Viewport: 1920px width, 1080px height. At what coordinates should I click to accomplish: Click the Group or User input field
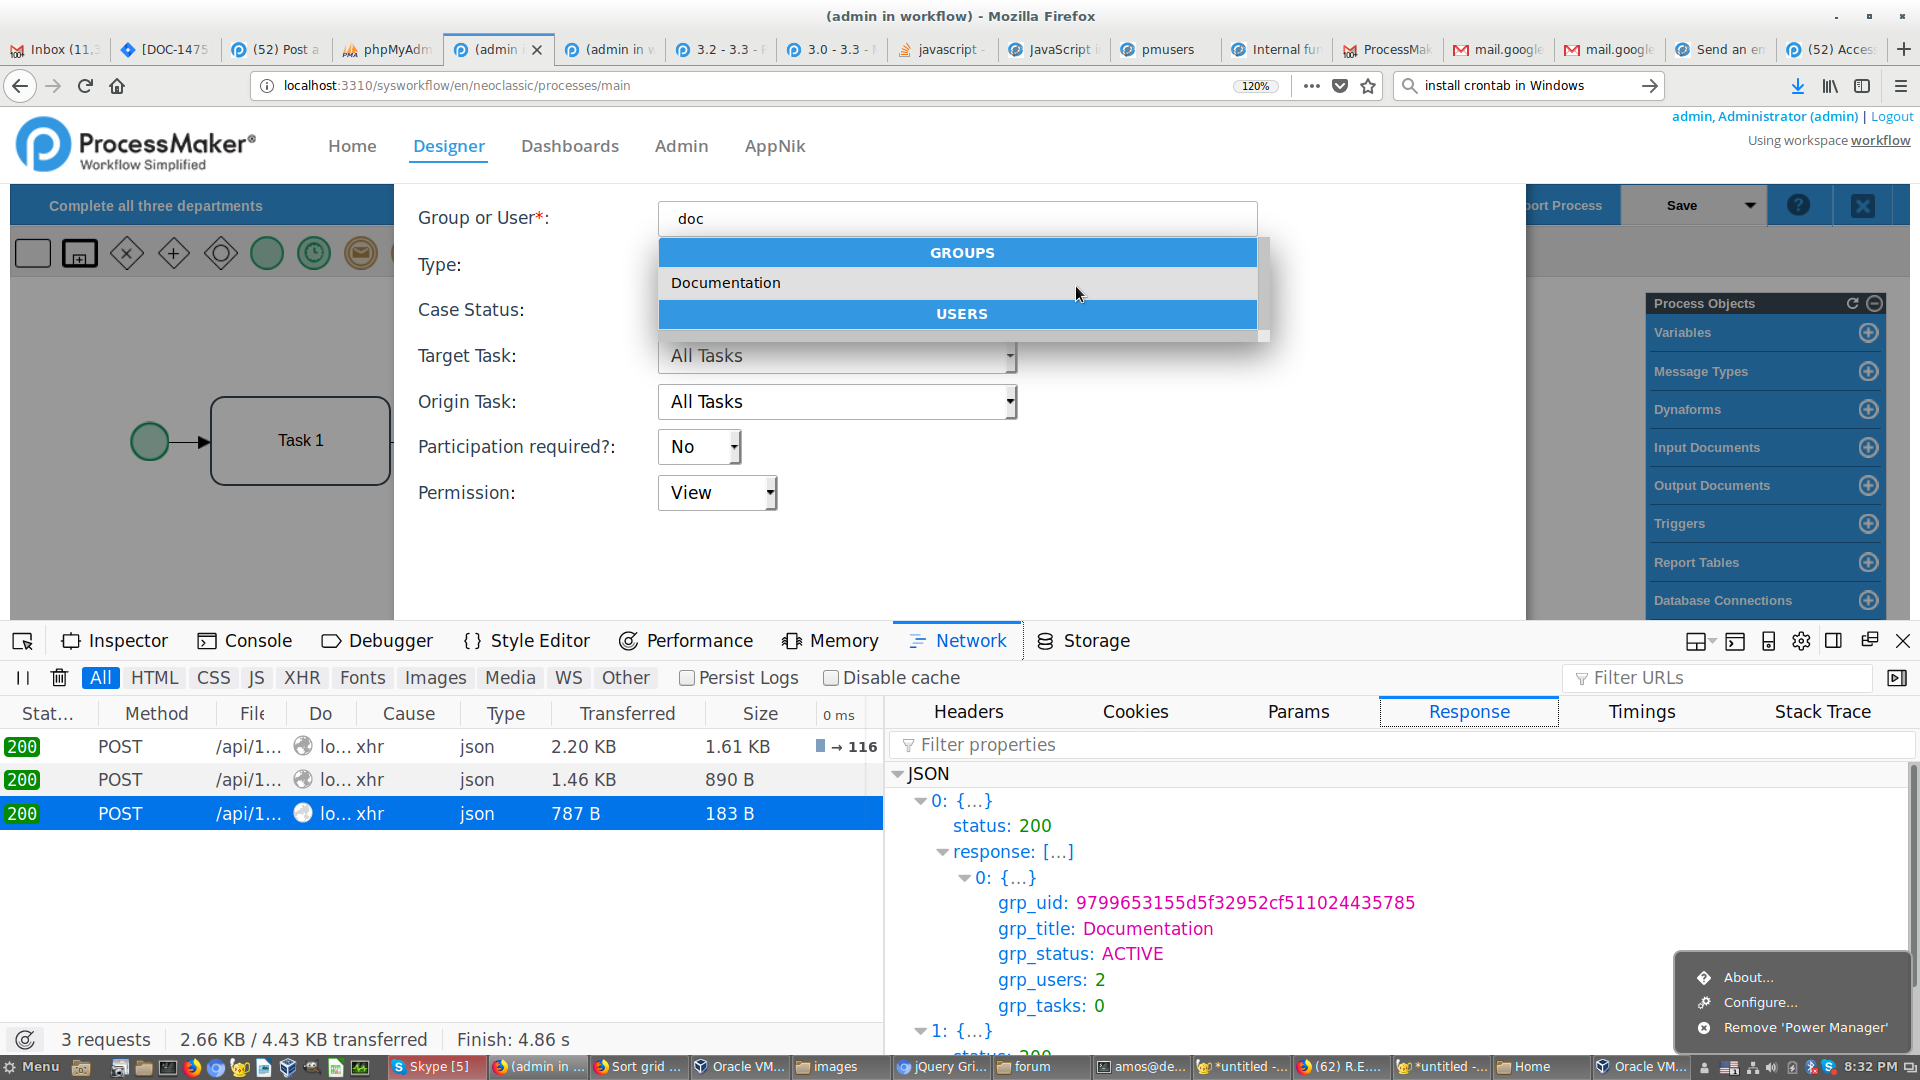point(957,219)
